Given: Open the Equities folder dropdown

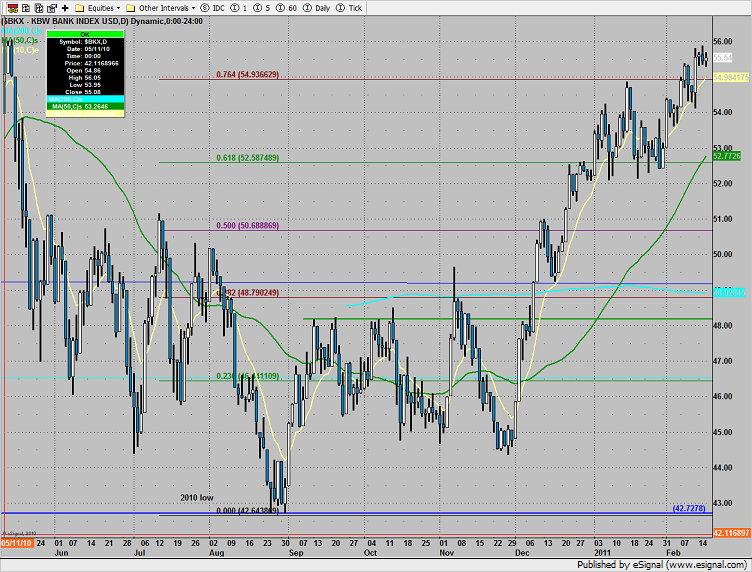Looking at the screenshot, I should tap(98, 7).
